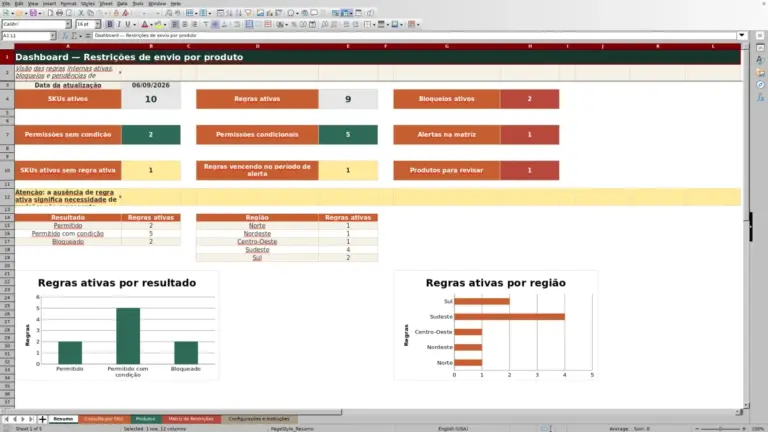Screen dimensions: 768x432
Task: Open Find and Replace icon
Action: (x=168, y=13)
